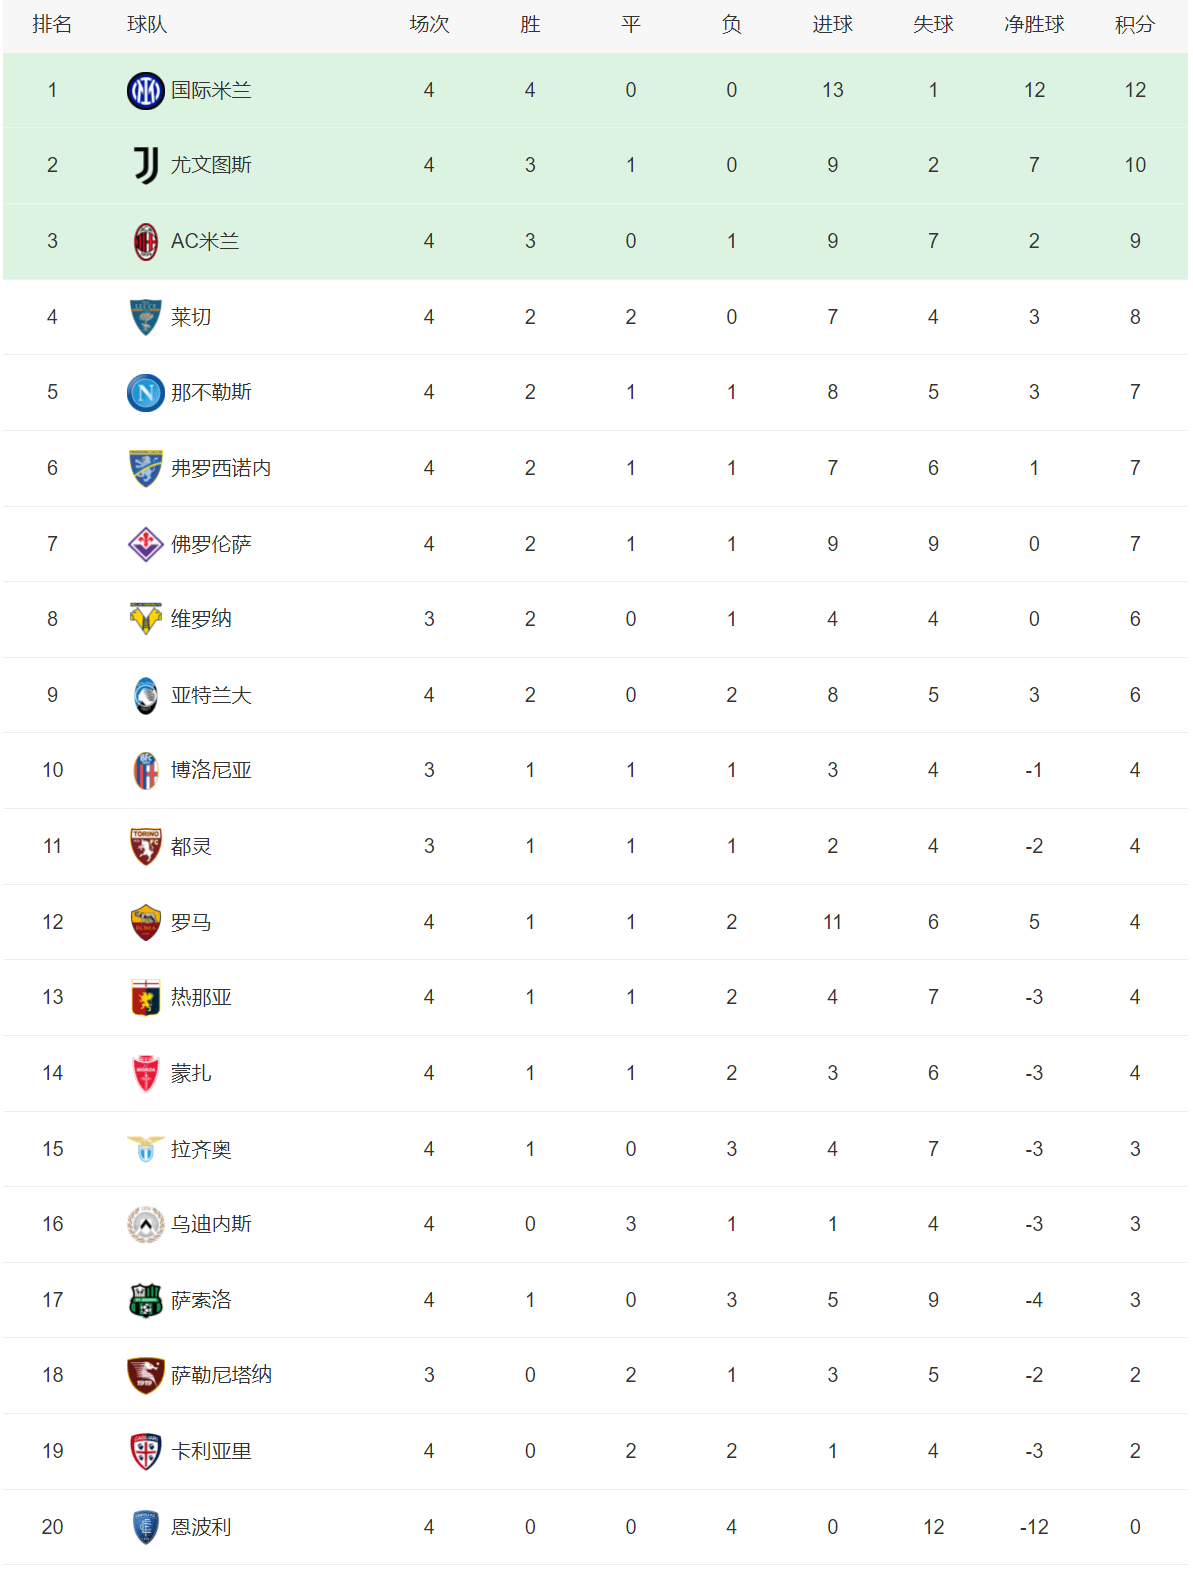Click the 进球 column header
The image size is (1193, 1581).
coord(832,25)
